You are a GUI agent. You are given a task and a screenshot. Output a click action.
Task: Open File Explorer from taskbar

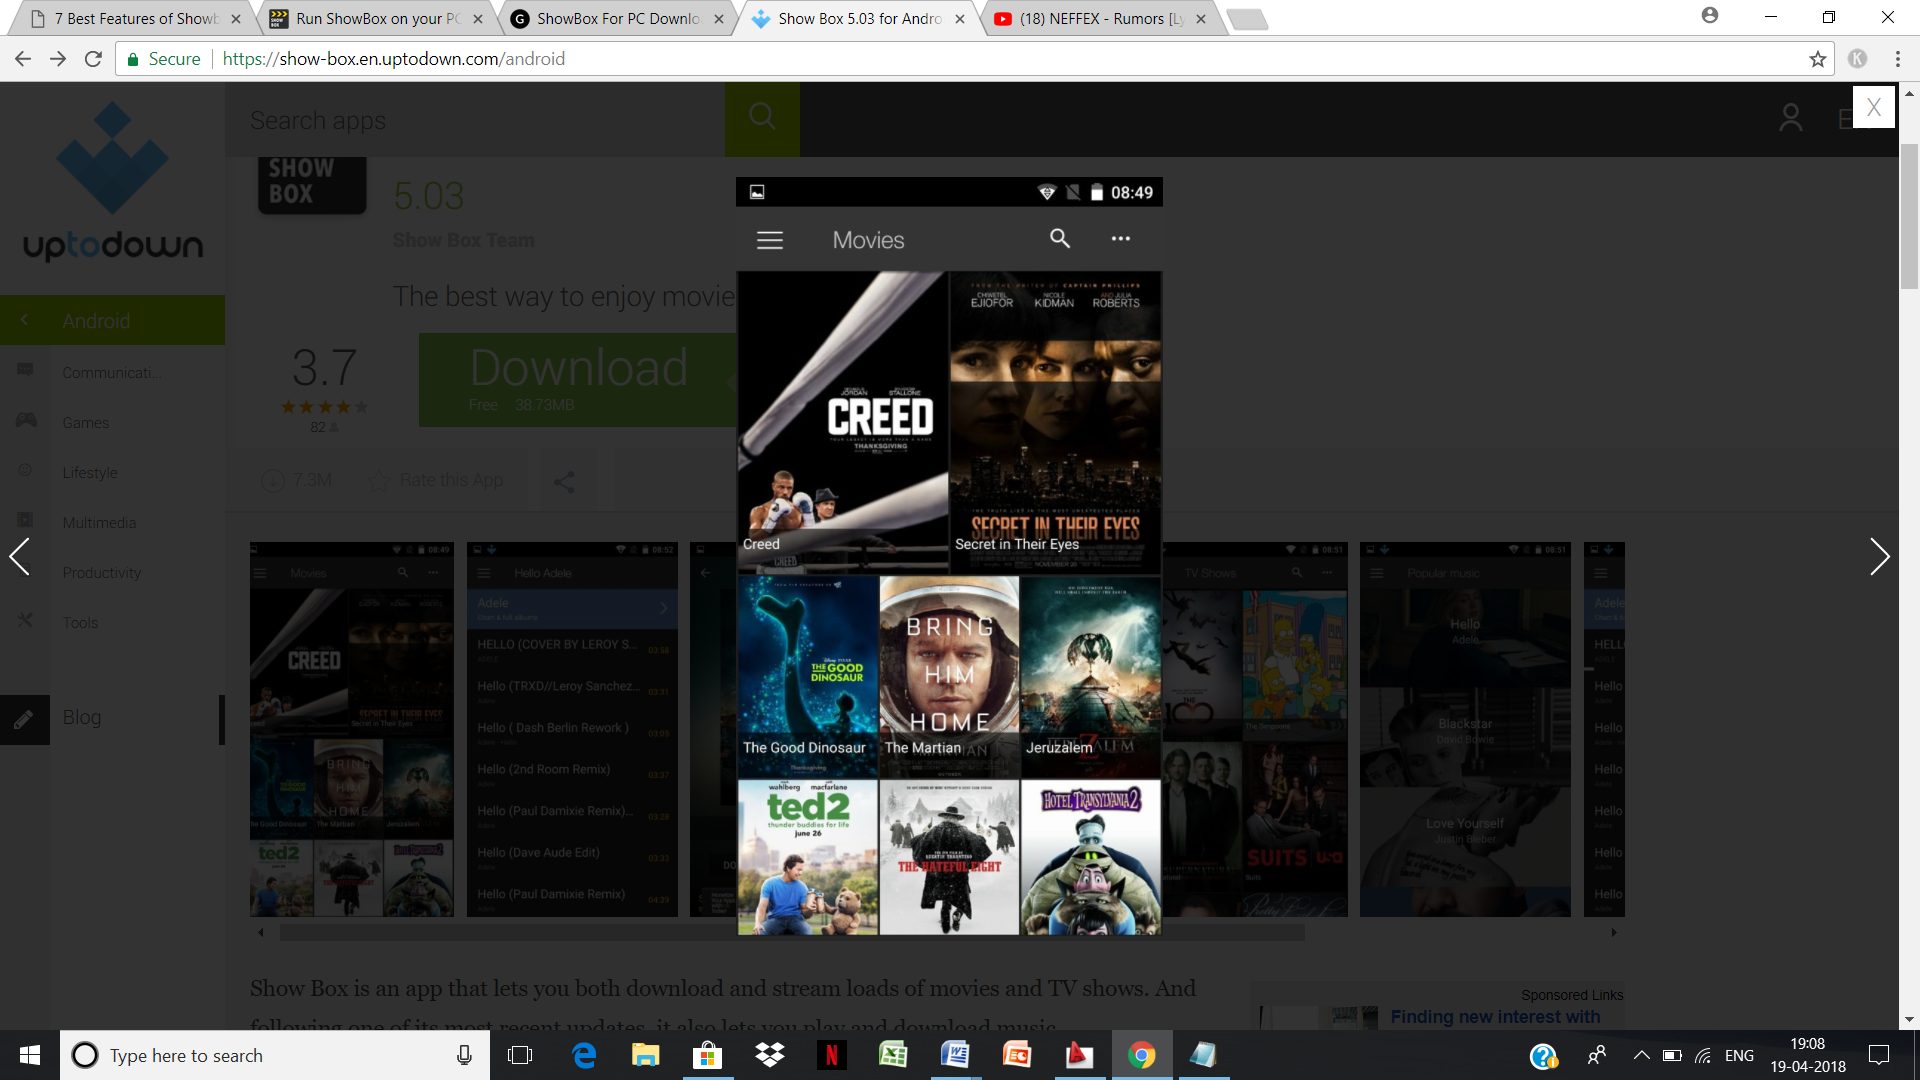[646, 1055]
